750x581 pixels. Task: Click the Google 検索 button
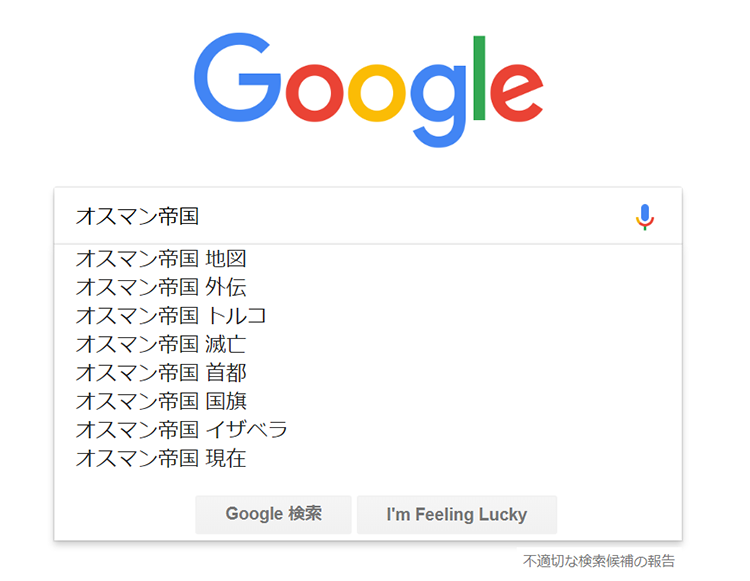click(x=273, y=515)
